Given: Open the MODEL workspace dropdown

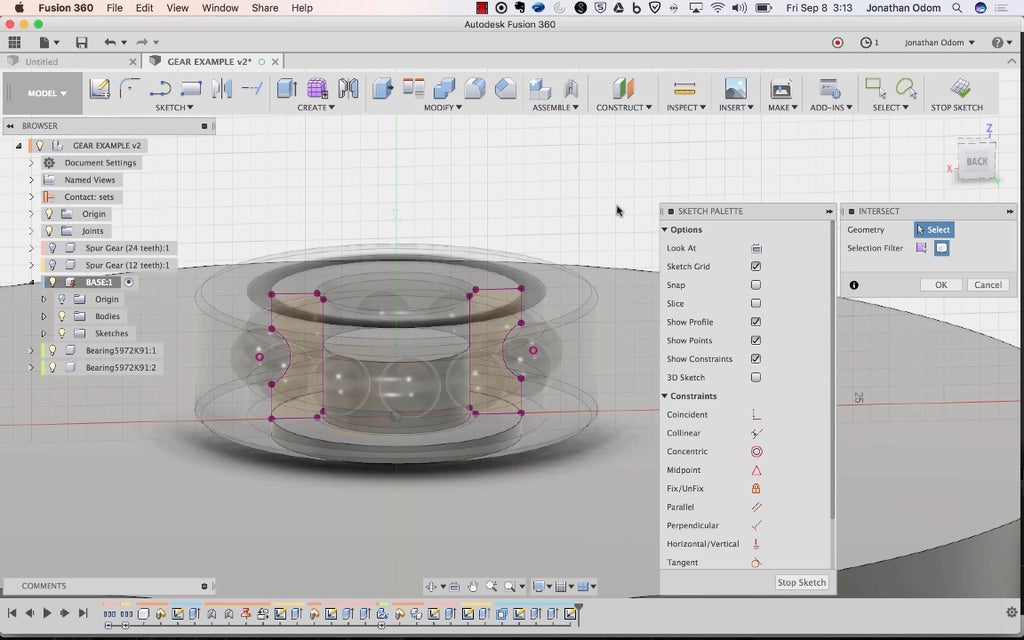Looking at the screenshot, I should point(48,93).
